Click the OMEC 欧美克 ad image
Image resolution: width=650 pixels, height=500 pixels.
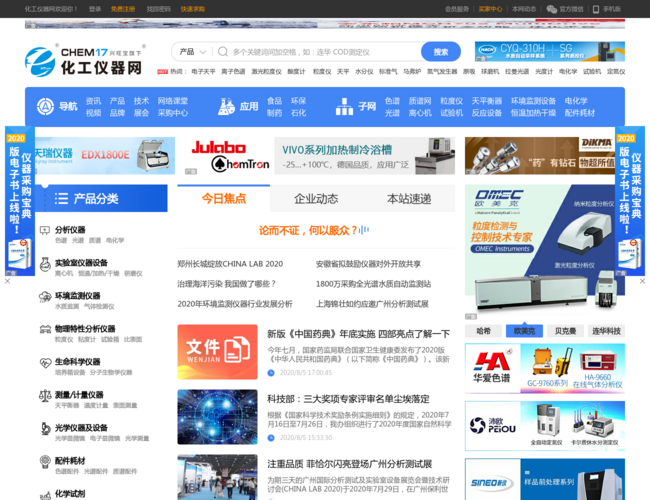[545, 252]
